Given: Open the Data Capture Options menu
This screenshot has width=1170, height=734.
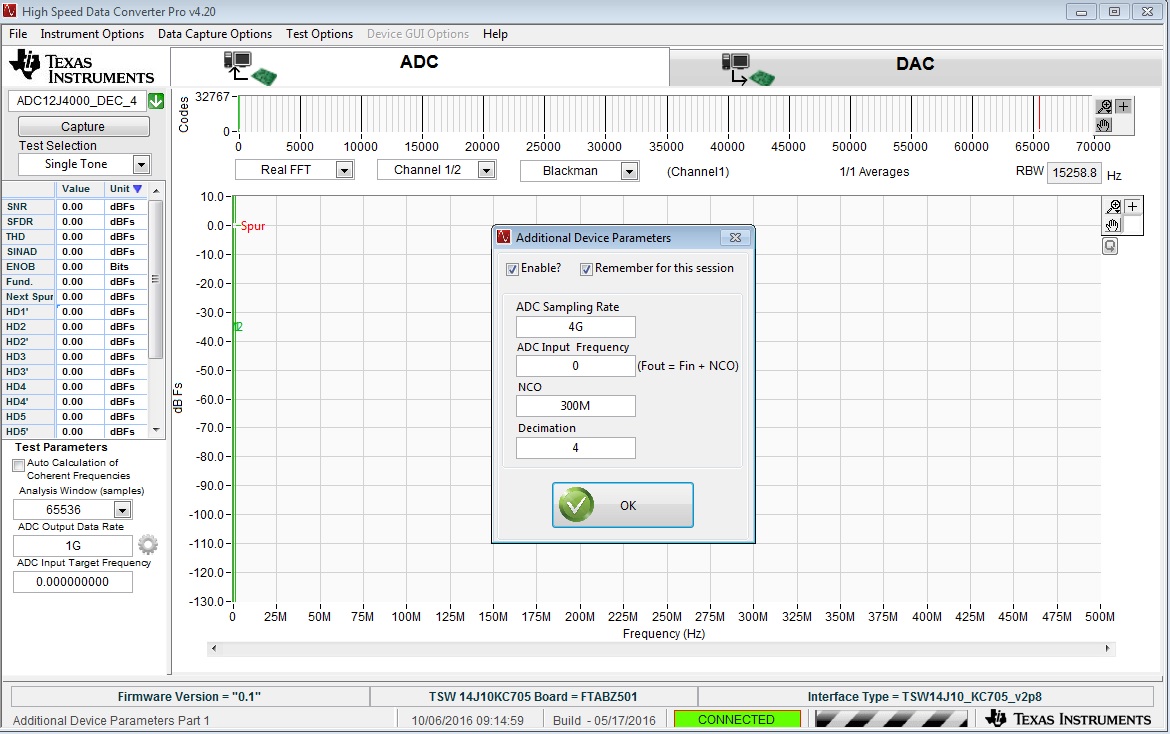Looking at the screenshot, I should pyautogui.click(x=215, y=34).
